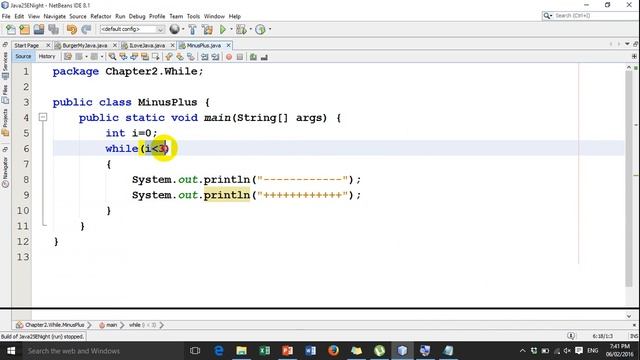Open the Debug Project dropdown arrow

pyautogui.click(x=250, y=29)
